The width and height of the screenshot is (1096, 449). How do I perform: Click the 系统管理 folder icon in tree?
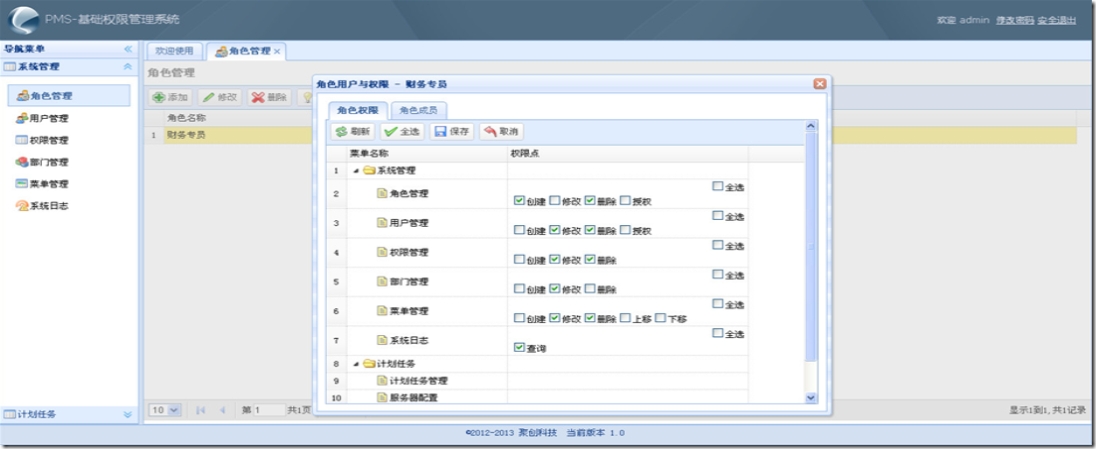[369, 171]
